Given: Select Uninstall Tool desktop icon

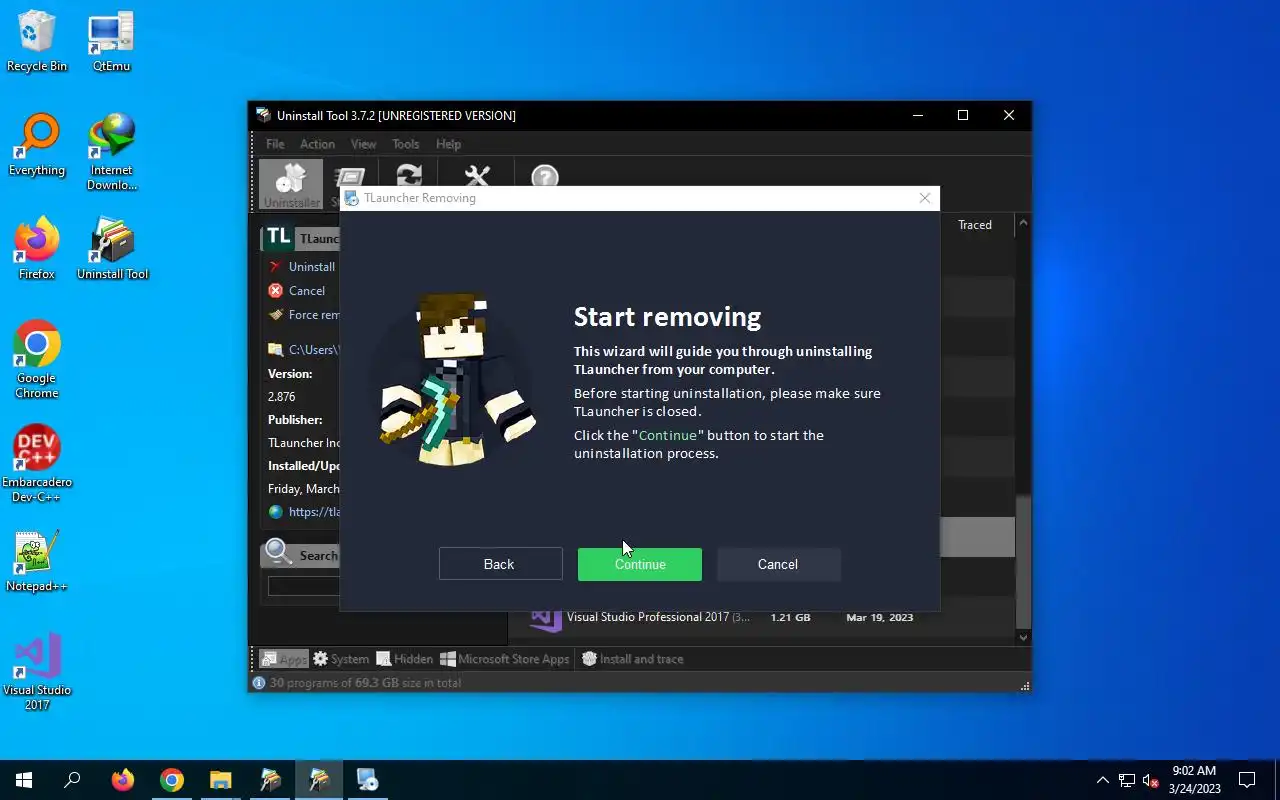Looking at the screenshot, I should [x=111, y=250].
